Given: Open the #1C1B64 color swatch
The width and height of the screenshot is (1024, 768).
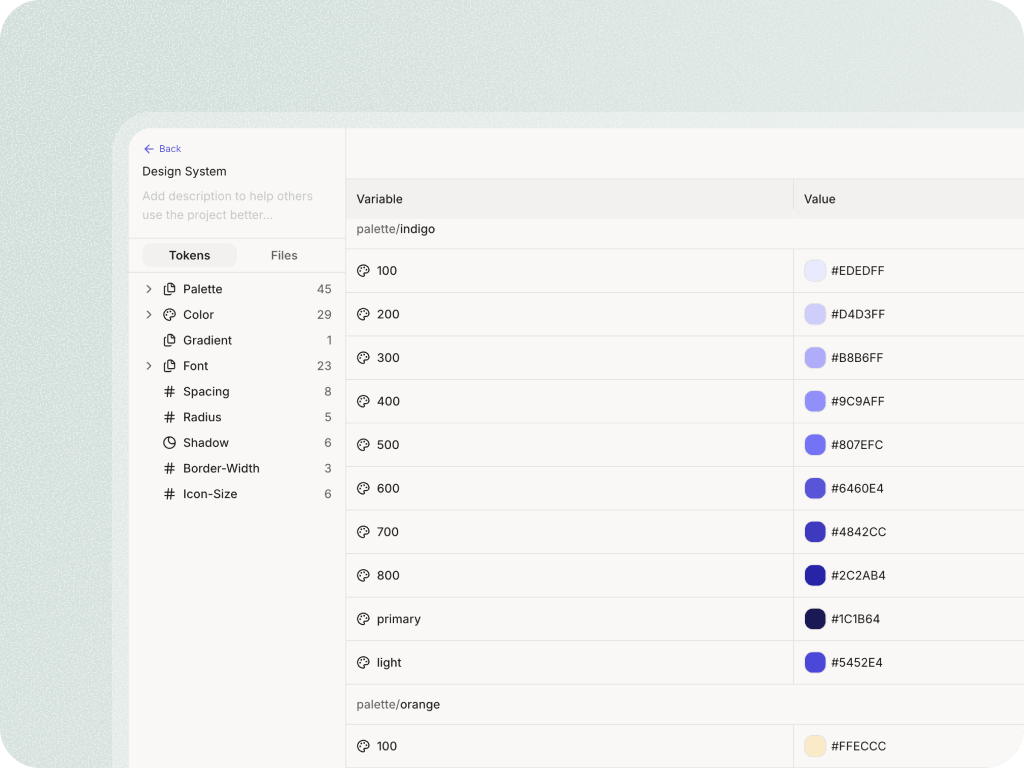Looking at the screenshot, I should pos(815,619).
